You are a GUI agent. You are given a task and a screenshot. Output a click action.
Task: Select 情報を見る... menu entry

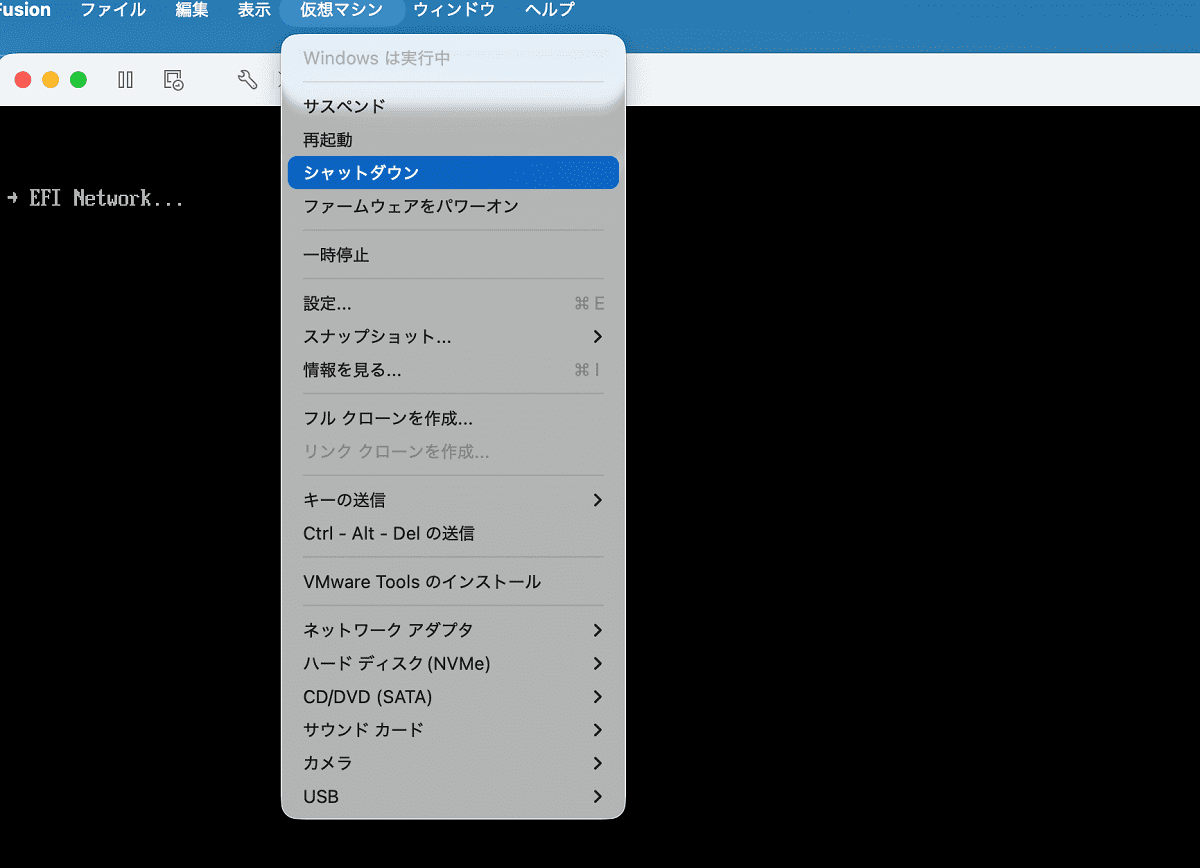[453, 370]
